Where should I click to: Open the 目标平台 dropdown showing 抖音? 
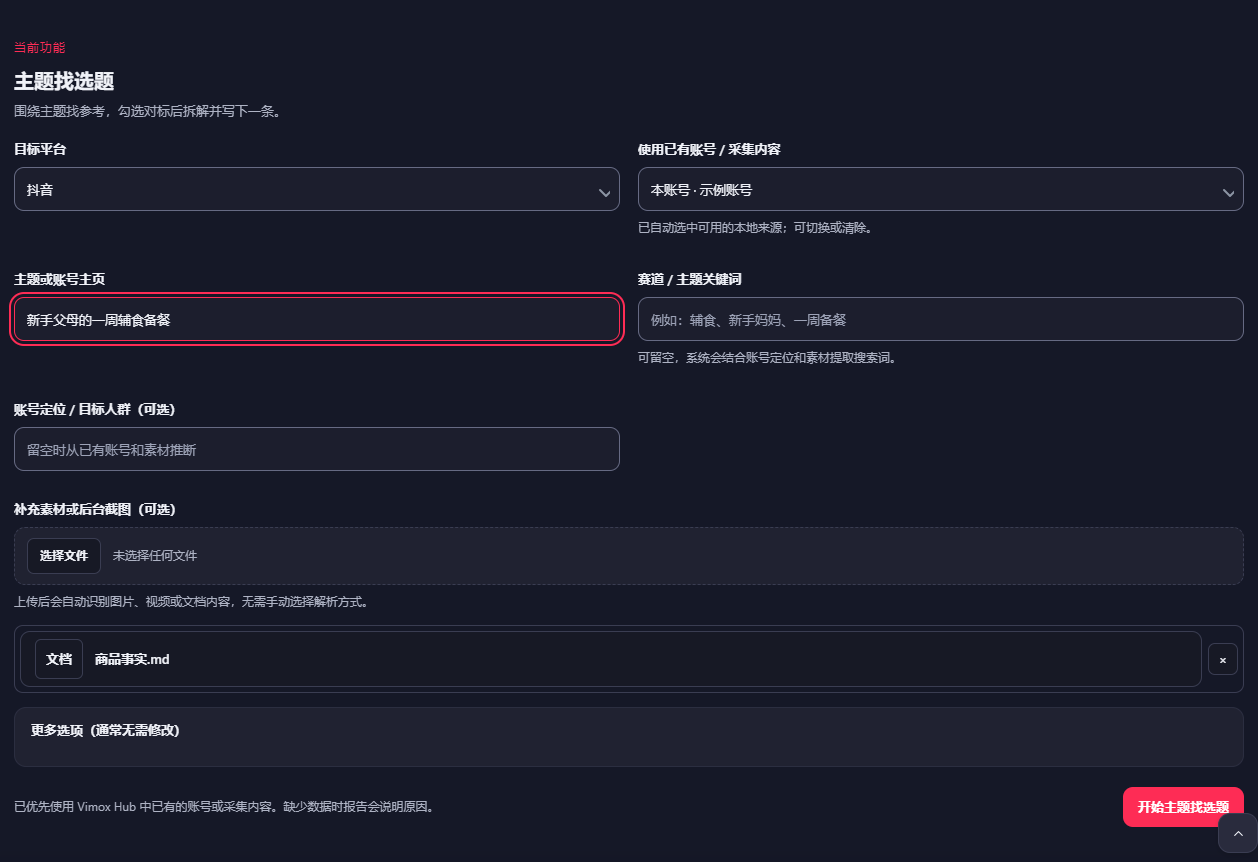pyautogui.click(x=316, y=189)
